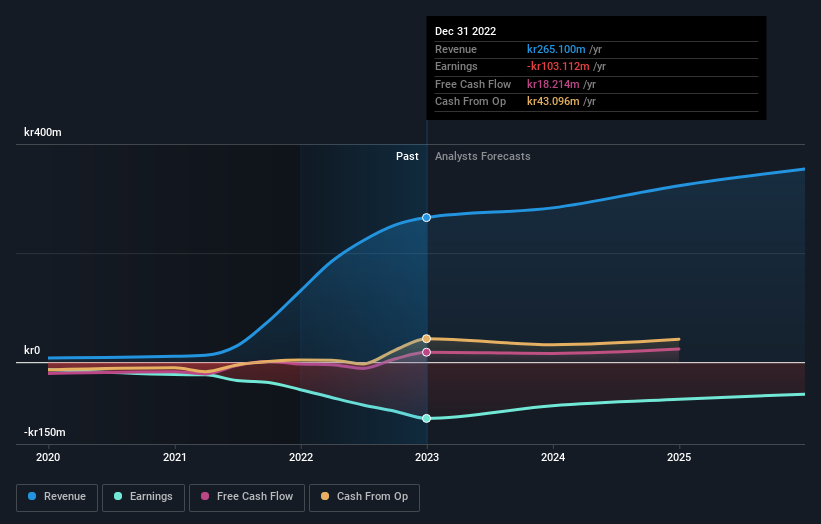Click the Analysts Forecasts label
The height and width of the screenshot is (524, 821).
tap(483, 157)
